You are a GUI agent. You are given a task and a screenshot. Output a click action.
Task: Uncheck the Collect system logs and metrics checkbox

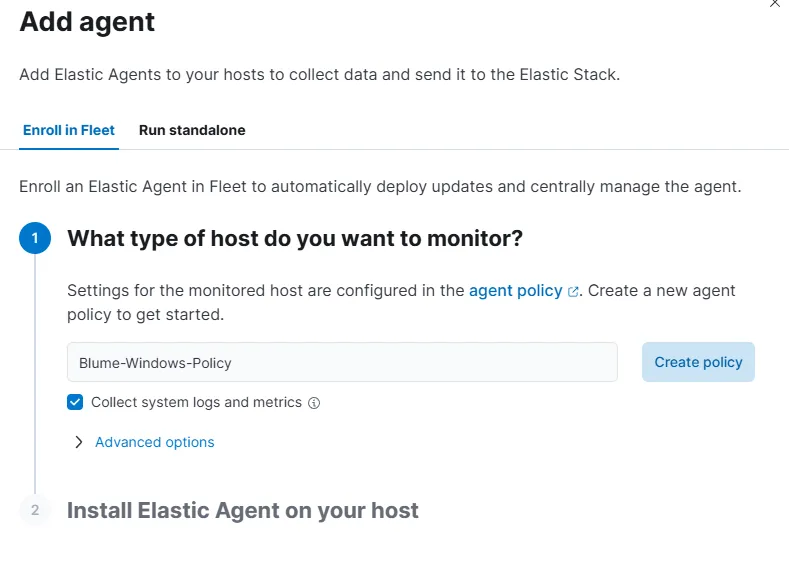[75, 402]
